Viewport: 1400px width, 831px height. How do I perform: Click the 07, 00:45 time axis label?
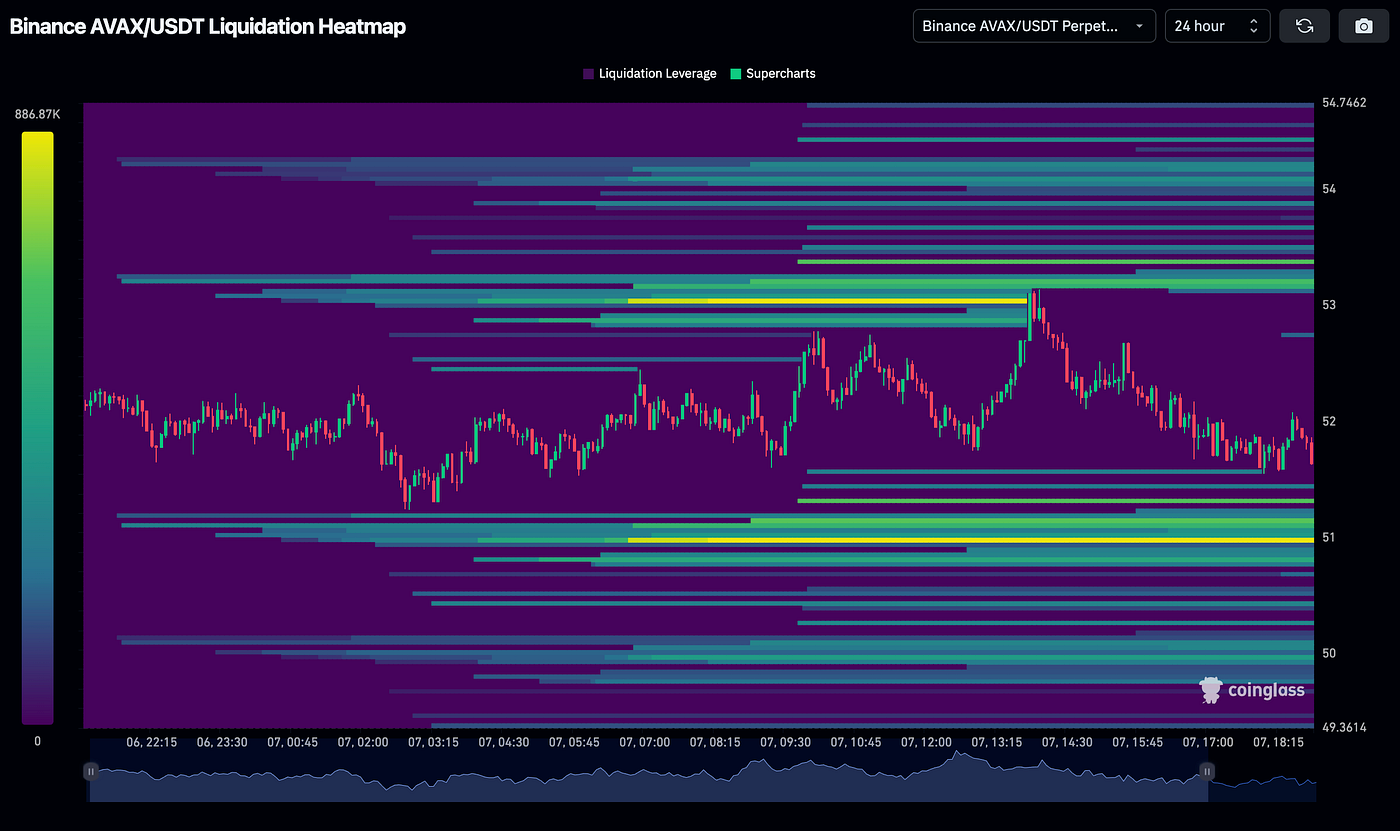point(292,743)
